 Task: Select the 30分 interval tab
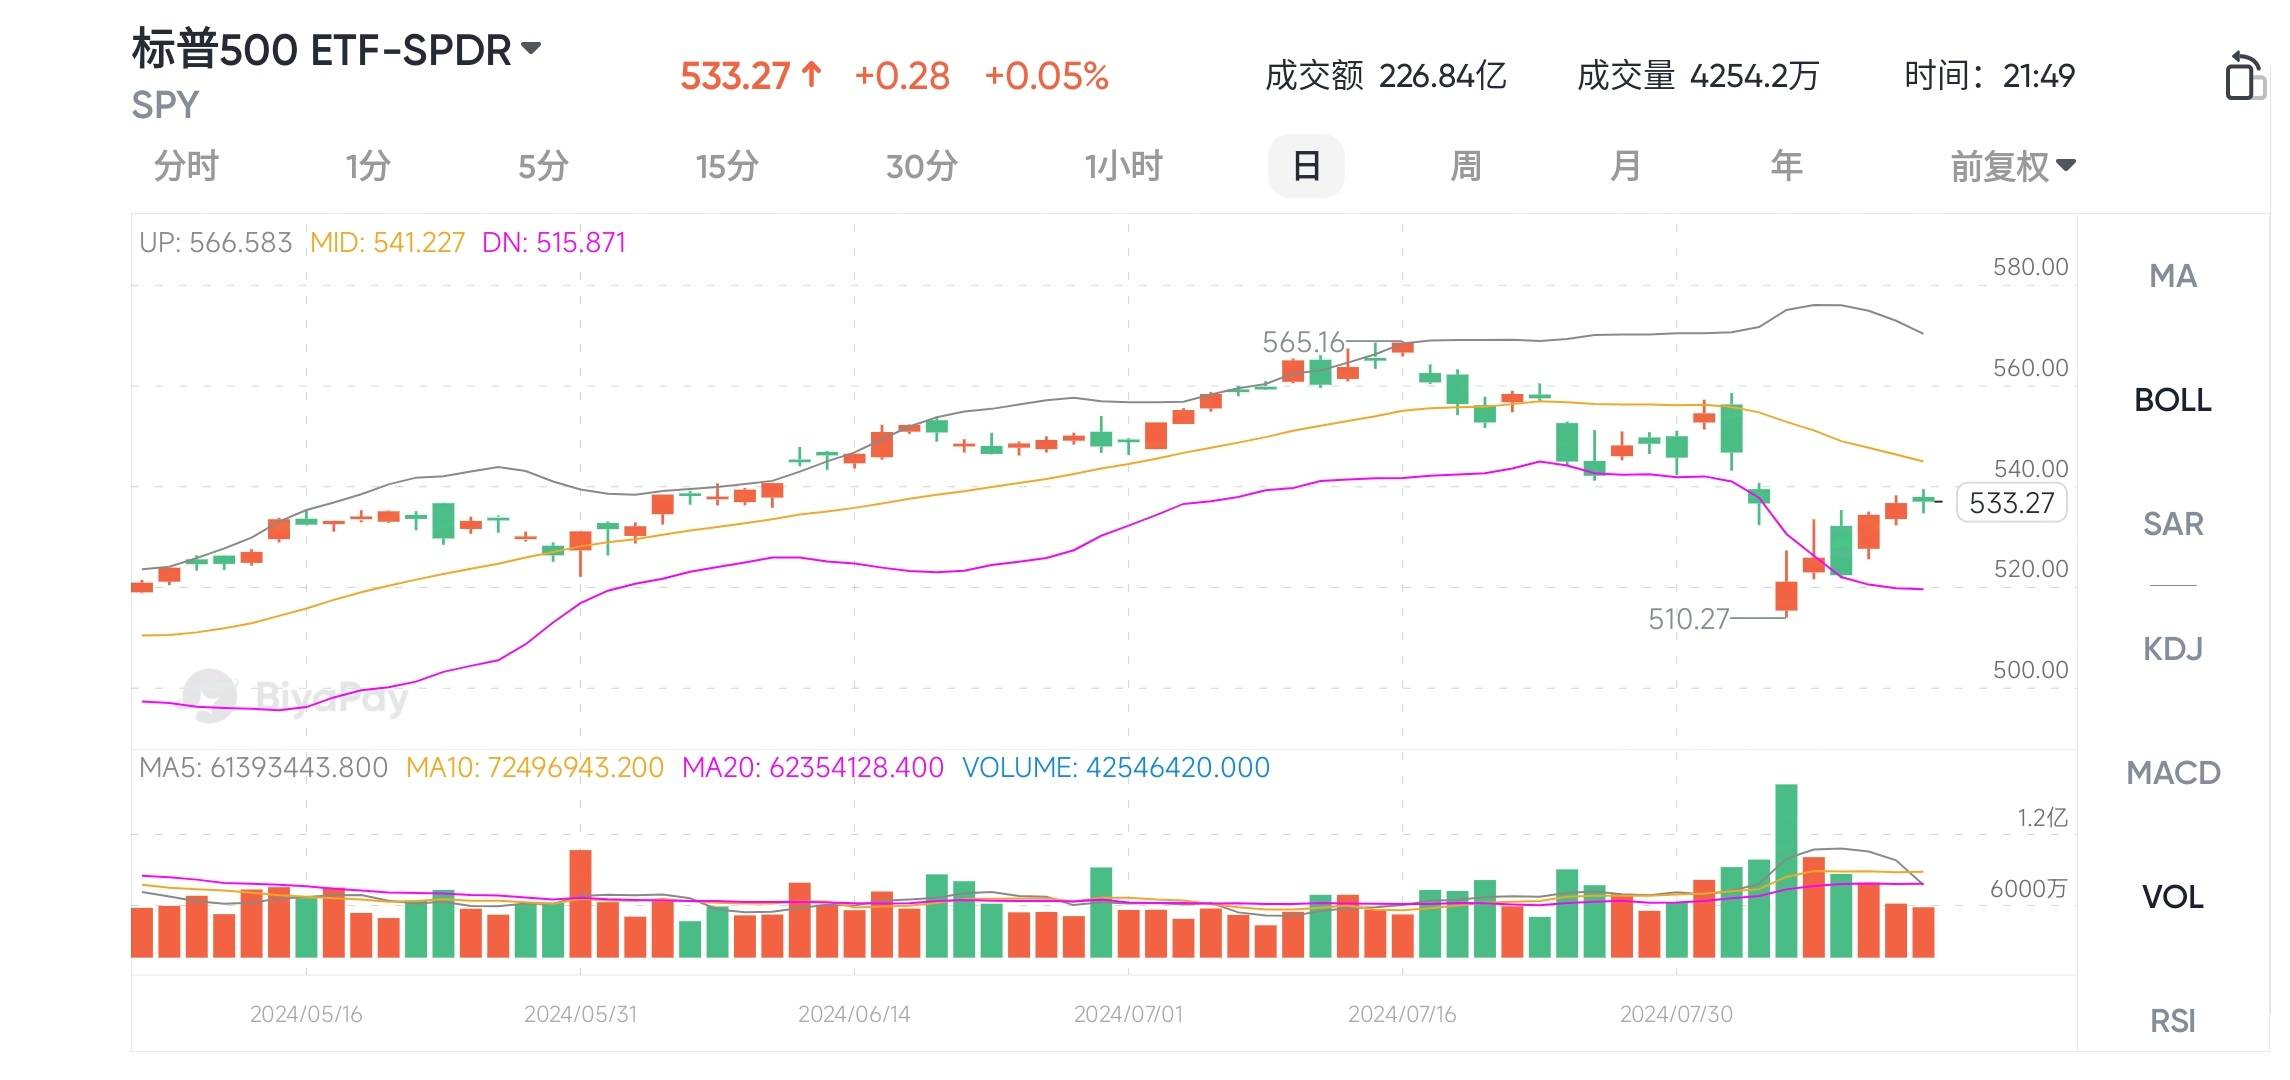922,166
